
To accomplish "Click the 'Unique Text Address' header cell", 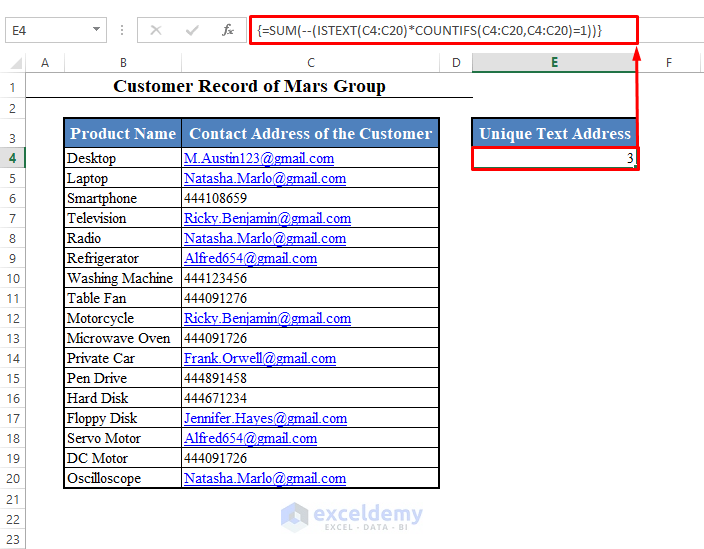I will [554, 133].
